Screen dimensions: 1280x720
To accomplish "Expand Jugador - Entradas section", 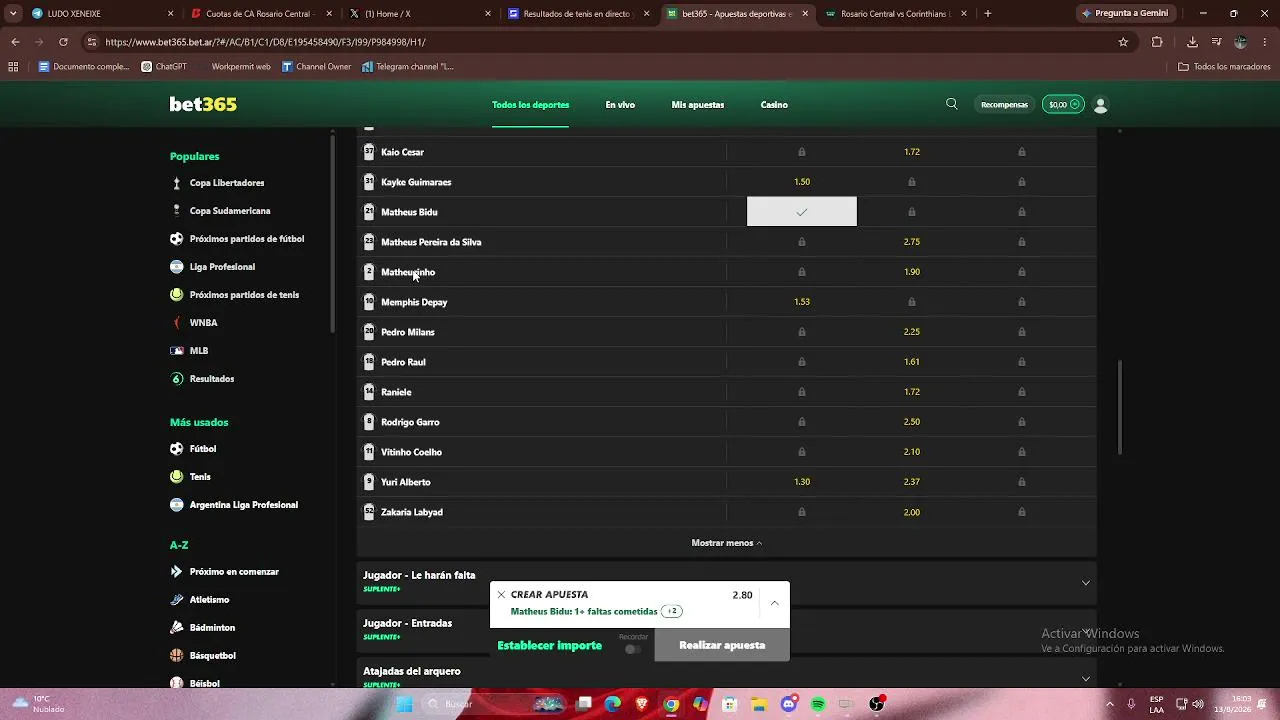I will 727,629.
